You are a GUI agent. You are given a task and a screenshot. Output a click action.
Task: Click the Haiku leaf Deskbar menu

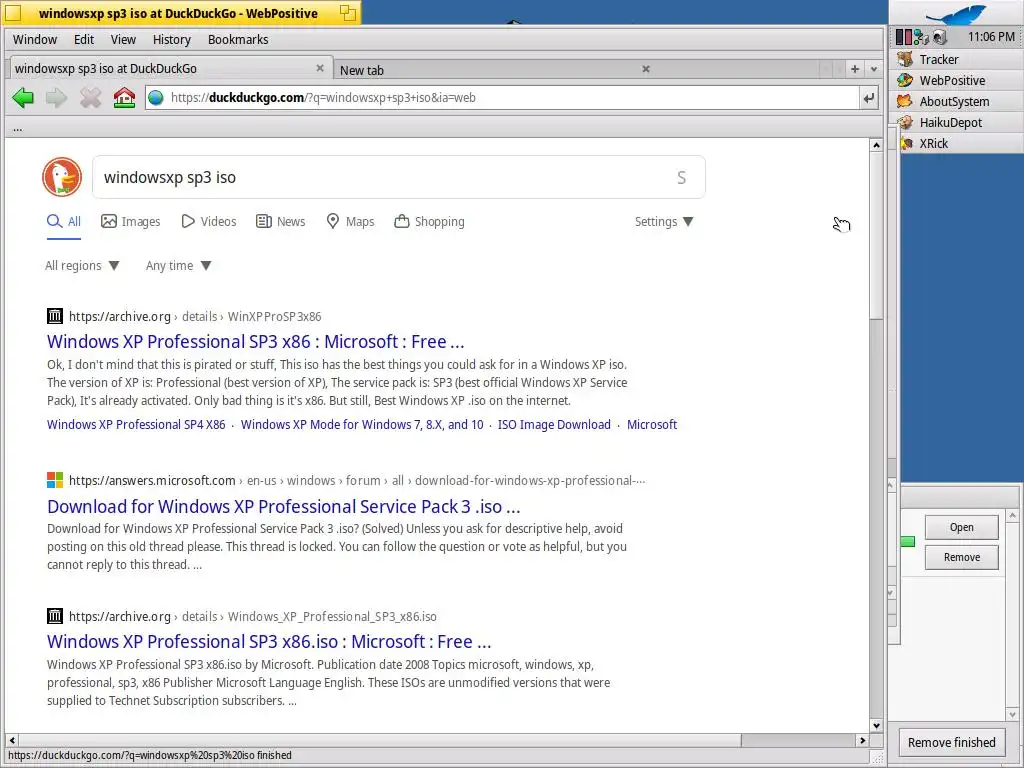coord(956,14)
